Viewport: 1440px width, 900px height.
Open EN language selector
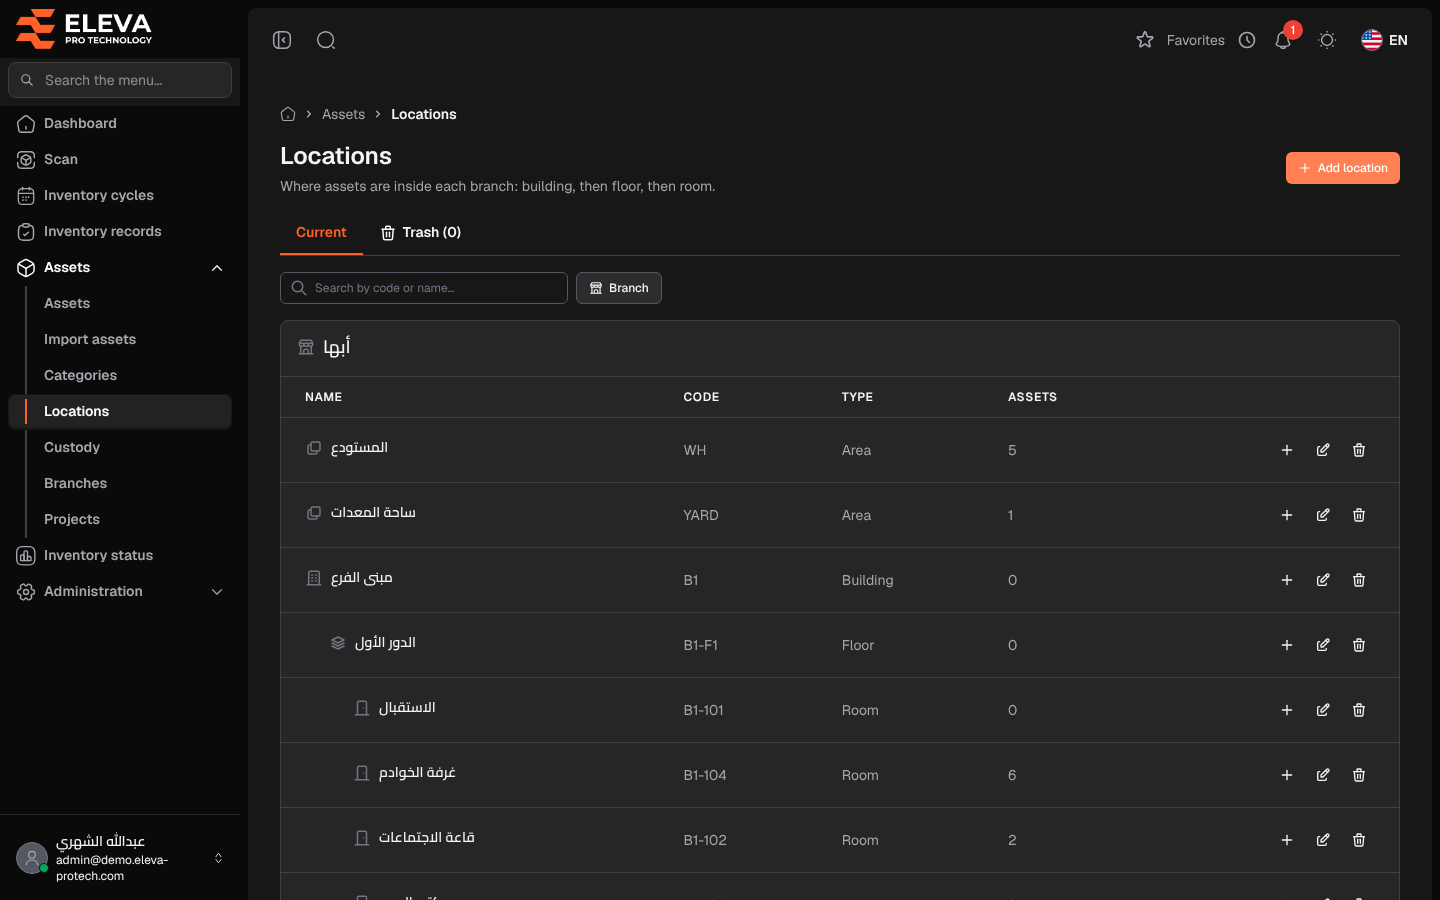[1384, 40]
